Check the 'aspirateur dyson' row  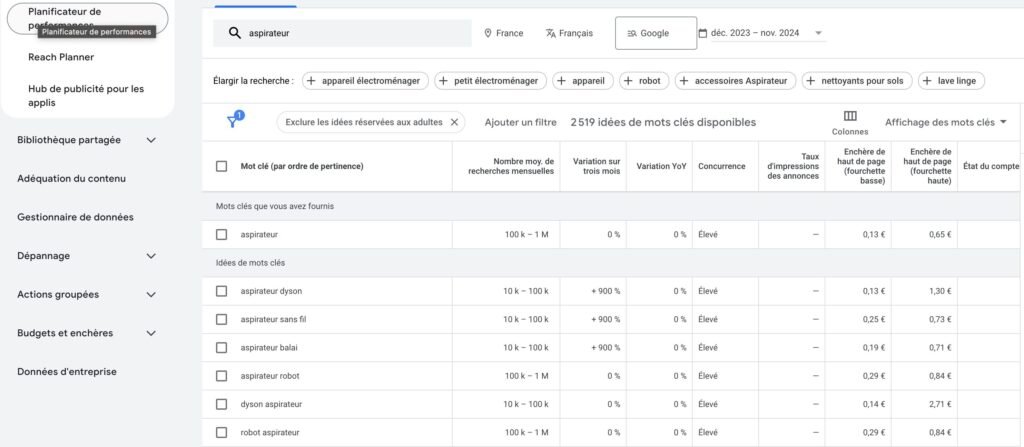click(x=221, y=291)
